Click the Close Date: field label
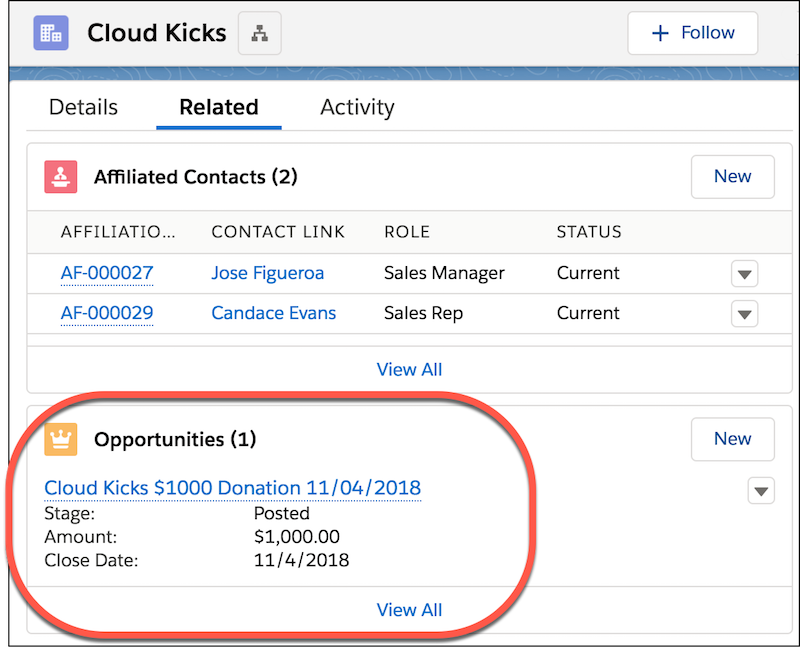This screenshot has height=648, width=800. (x=91, y=560)
